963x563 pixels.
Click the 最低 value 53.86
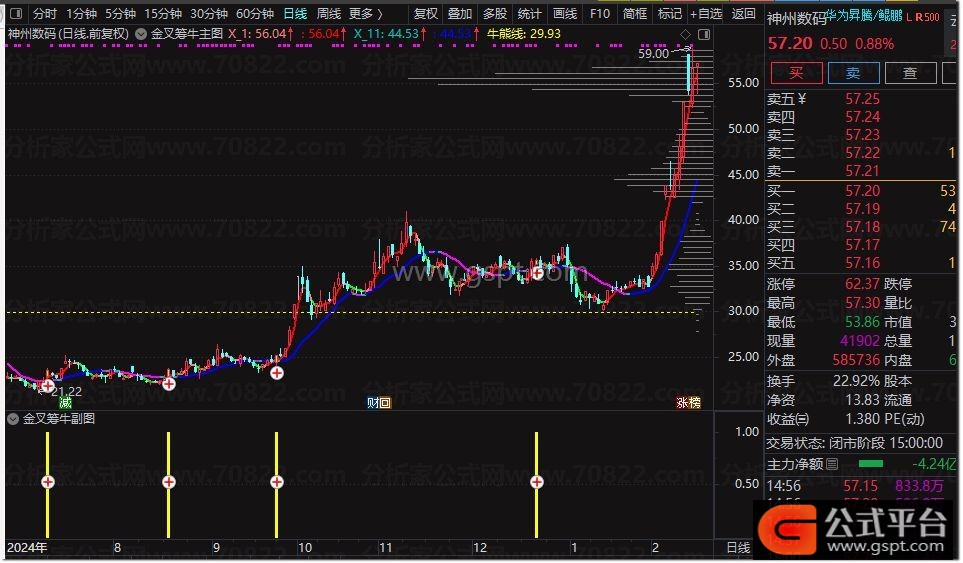point(862,322)
